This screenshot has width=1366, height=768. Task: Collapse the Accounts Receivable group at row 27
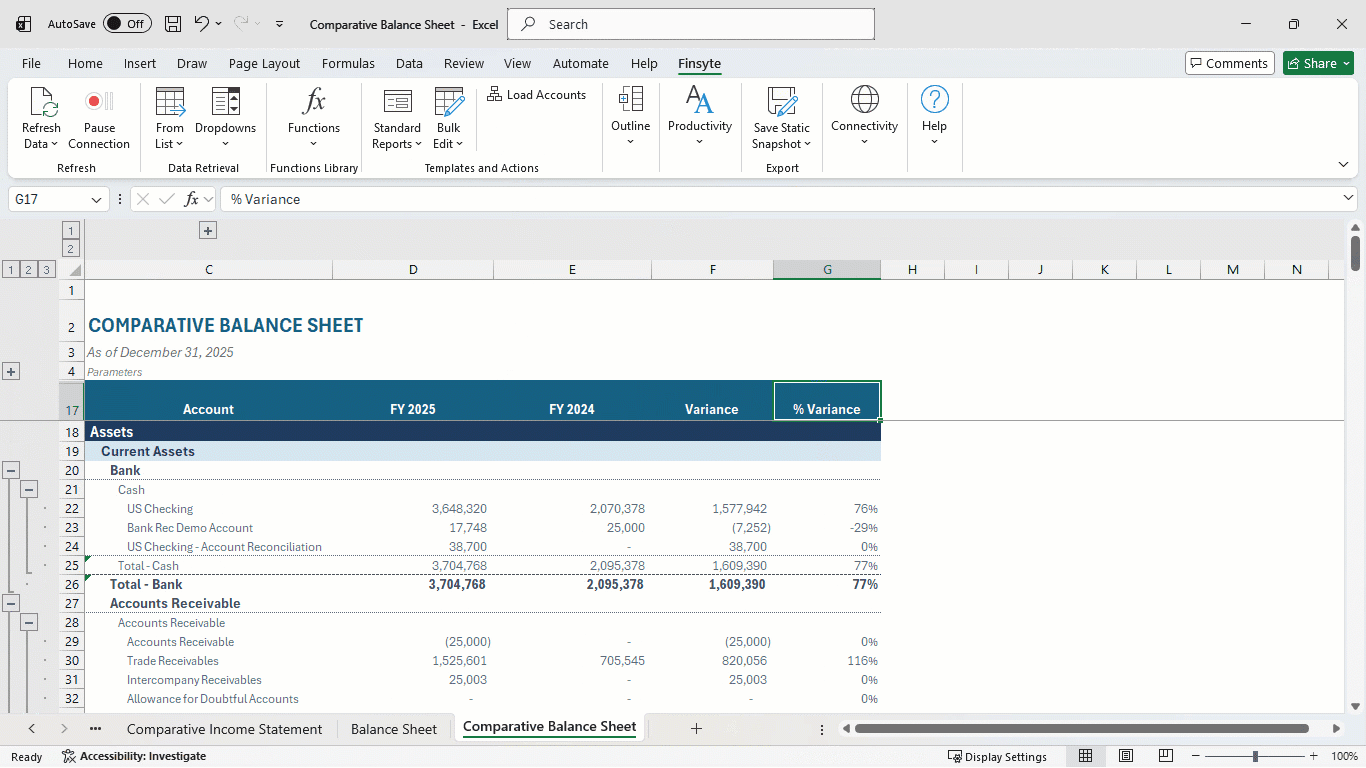tap(11, 603)
